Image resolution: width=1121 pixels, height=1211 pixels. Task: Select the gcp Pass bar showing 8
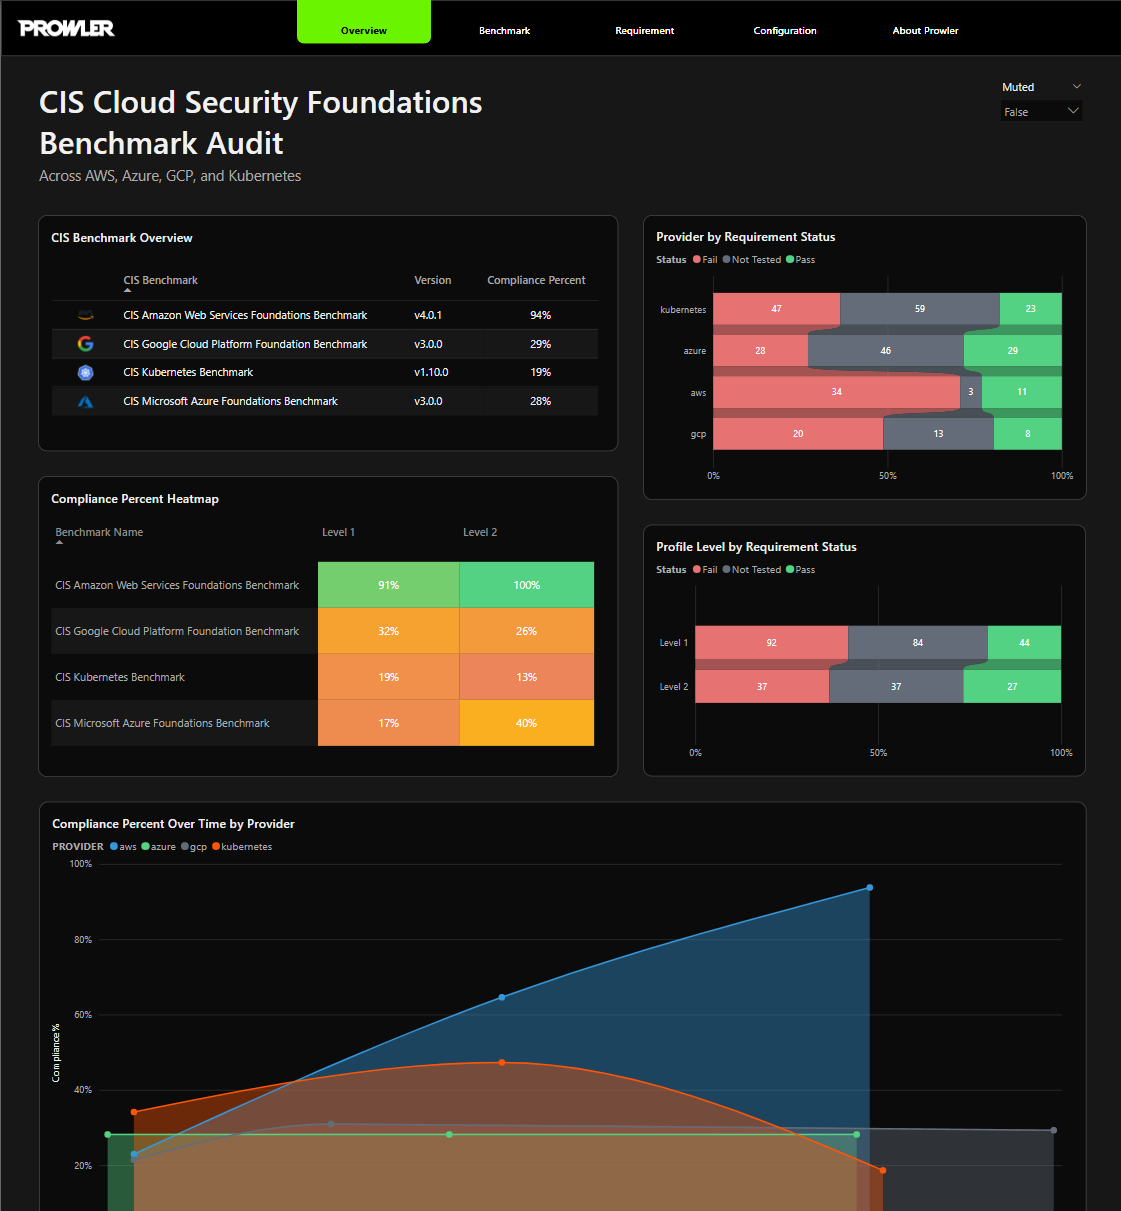[1027, 434]
